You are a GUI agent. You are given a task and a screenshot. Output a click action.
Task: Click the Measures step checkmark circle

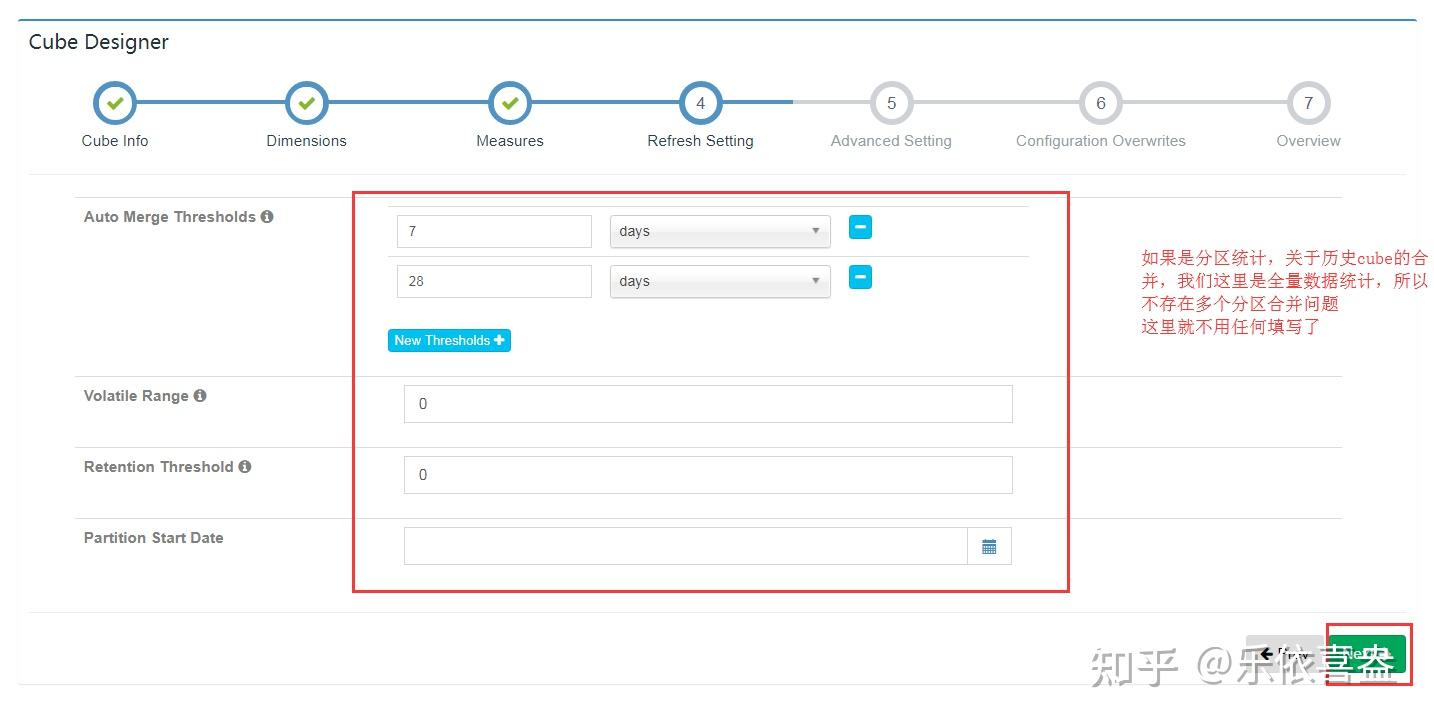510,103
